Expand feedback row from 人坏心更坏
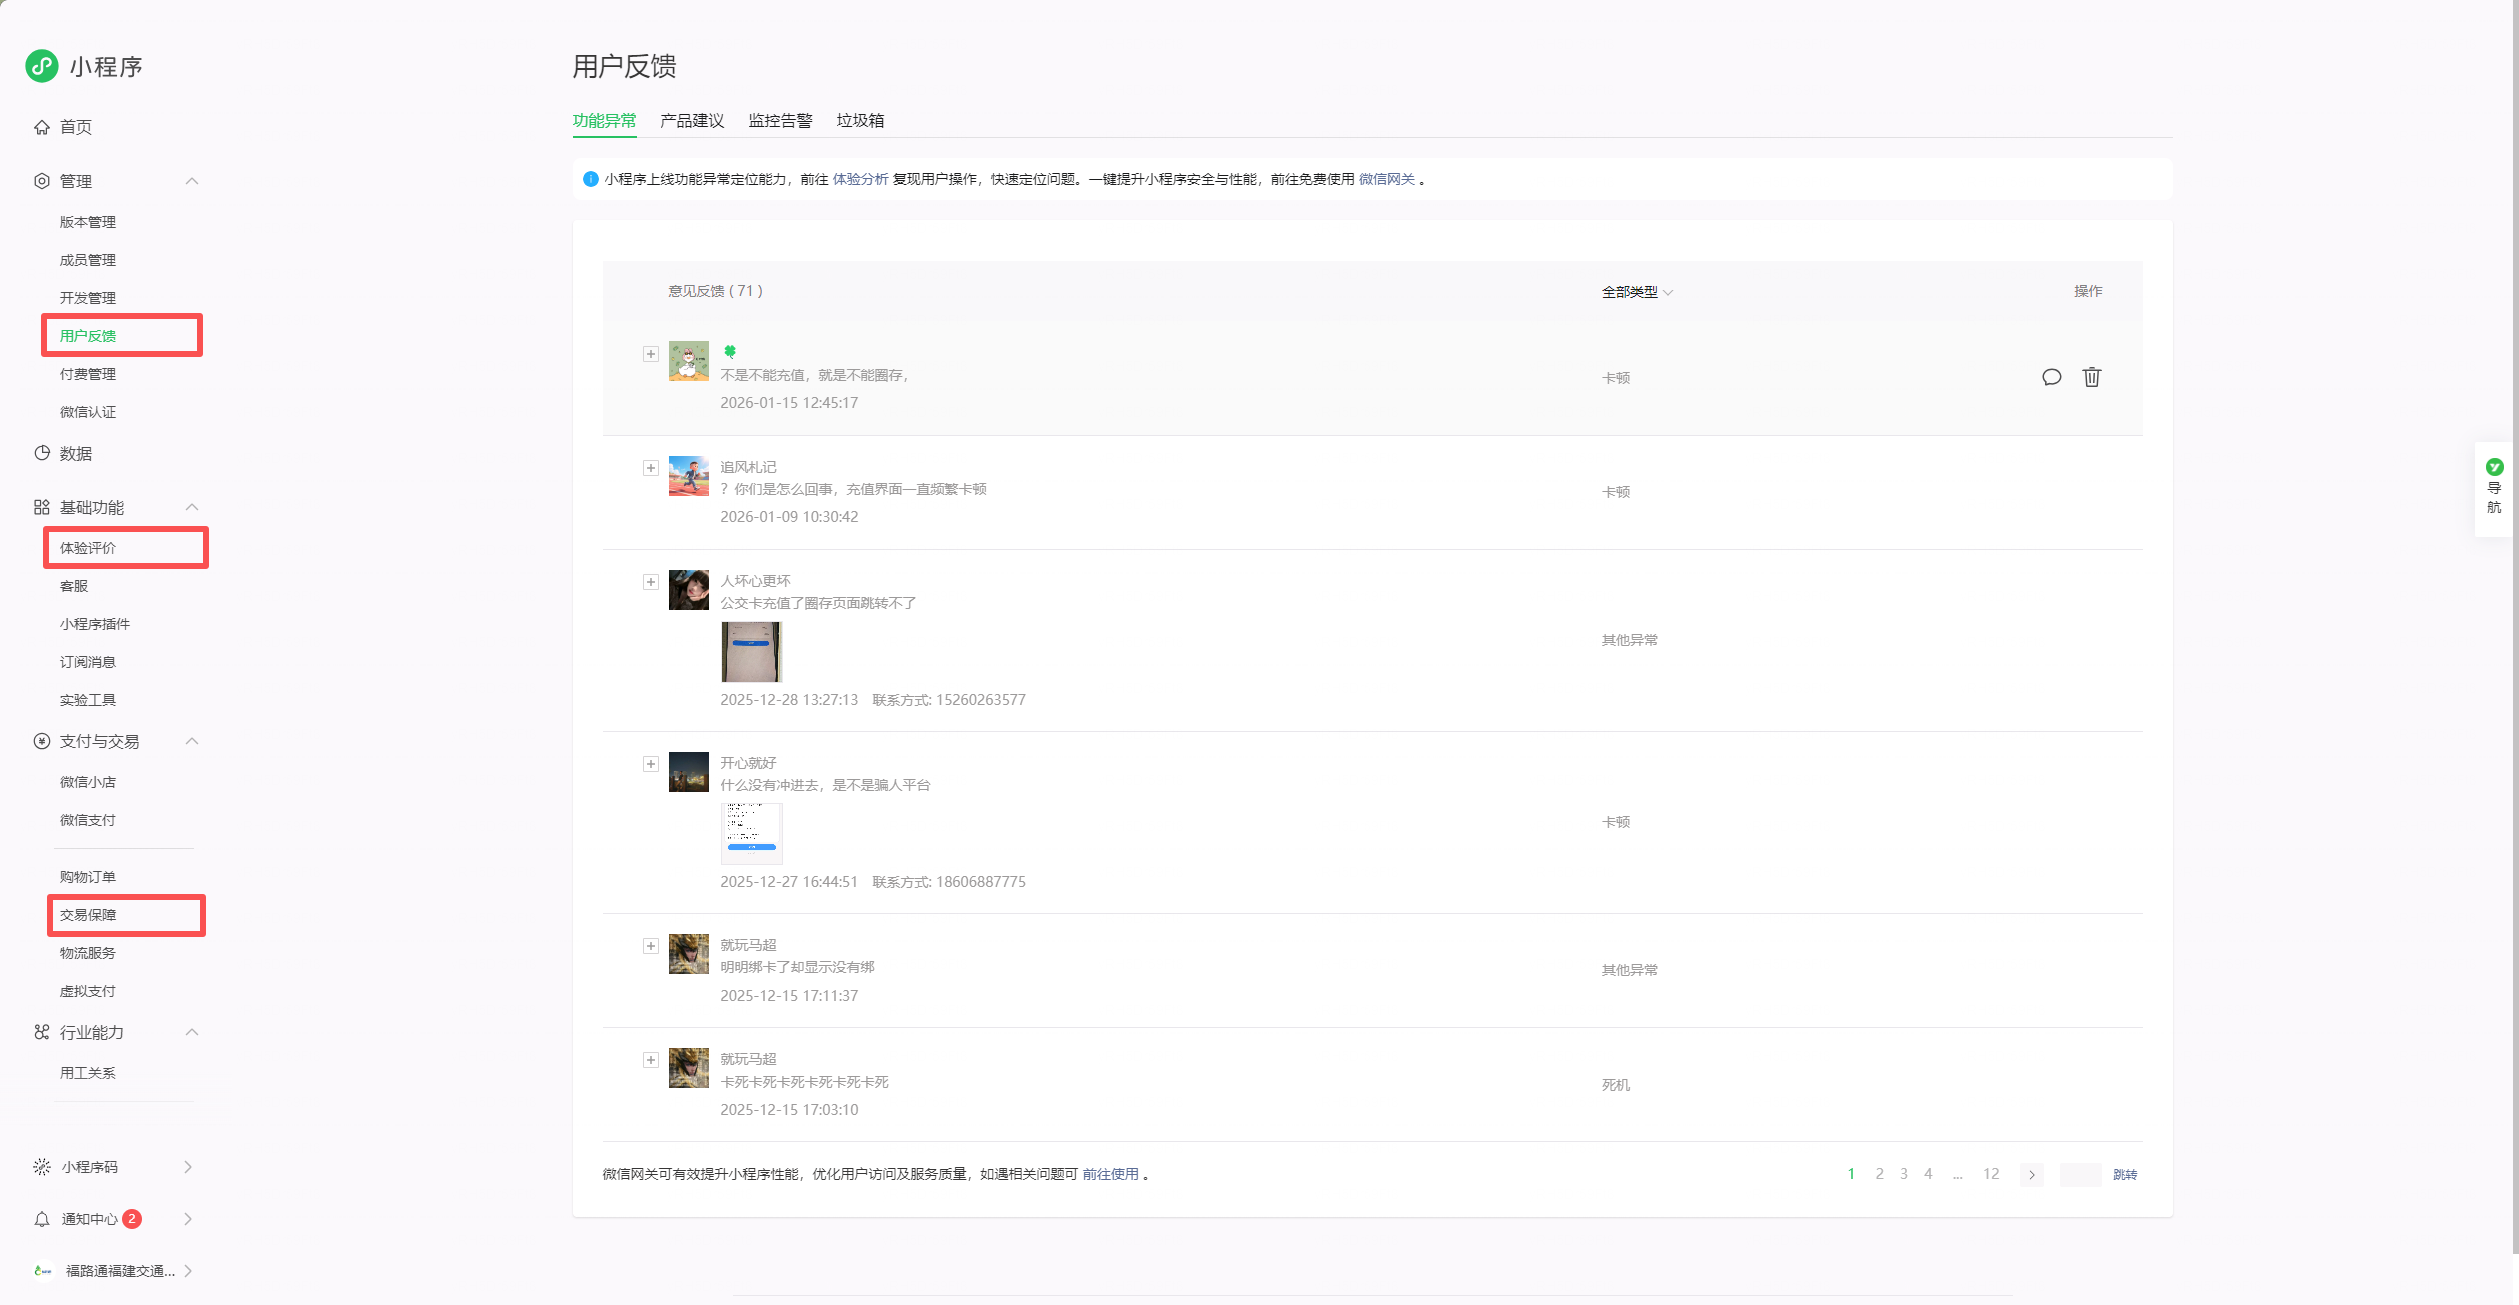 (651, 582)
